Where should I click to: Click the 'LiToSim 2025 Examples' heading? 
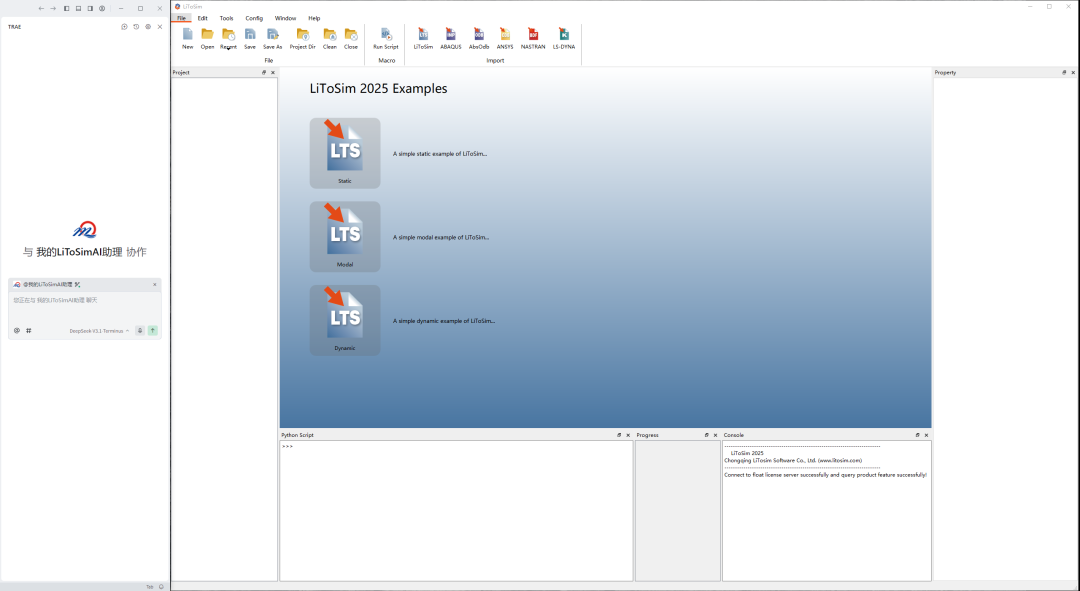pyautogui.click(x=378, y=88)
